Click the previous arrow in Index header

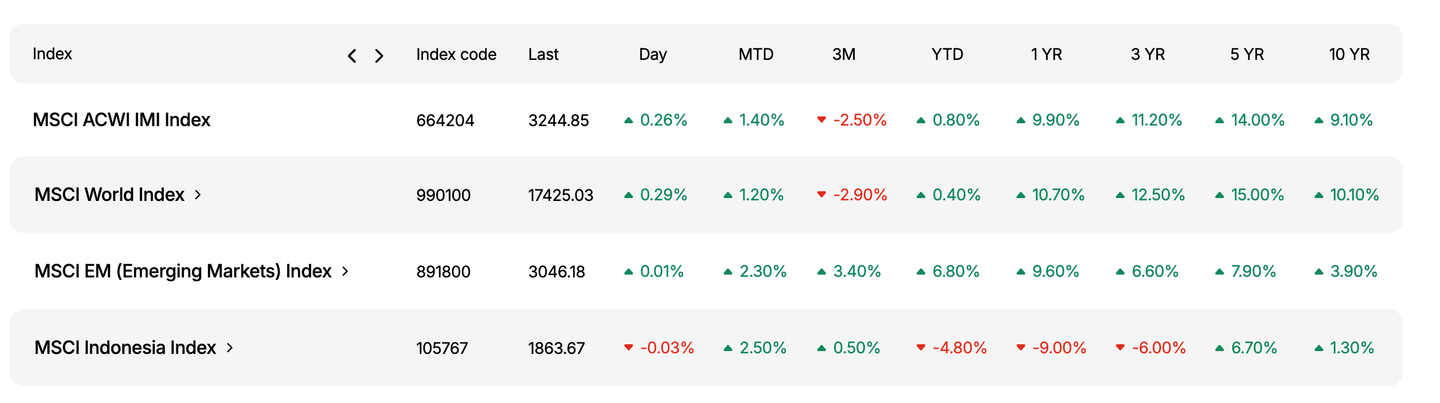[x=352, y=56]
